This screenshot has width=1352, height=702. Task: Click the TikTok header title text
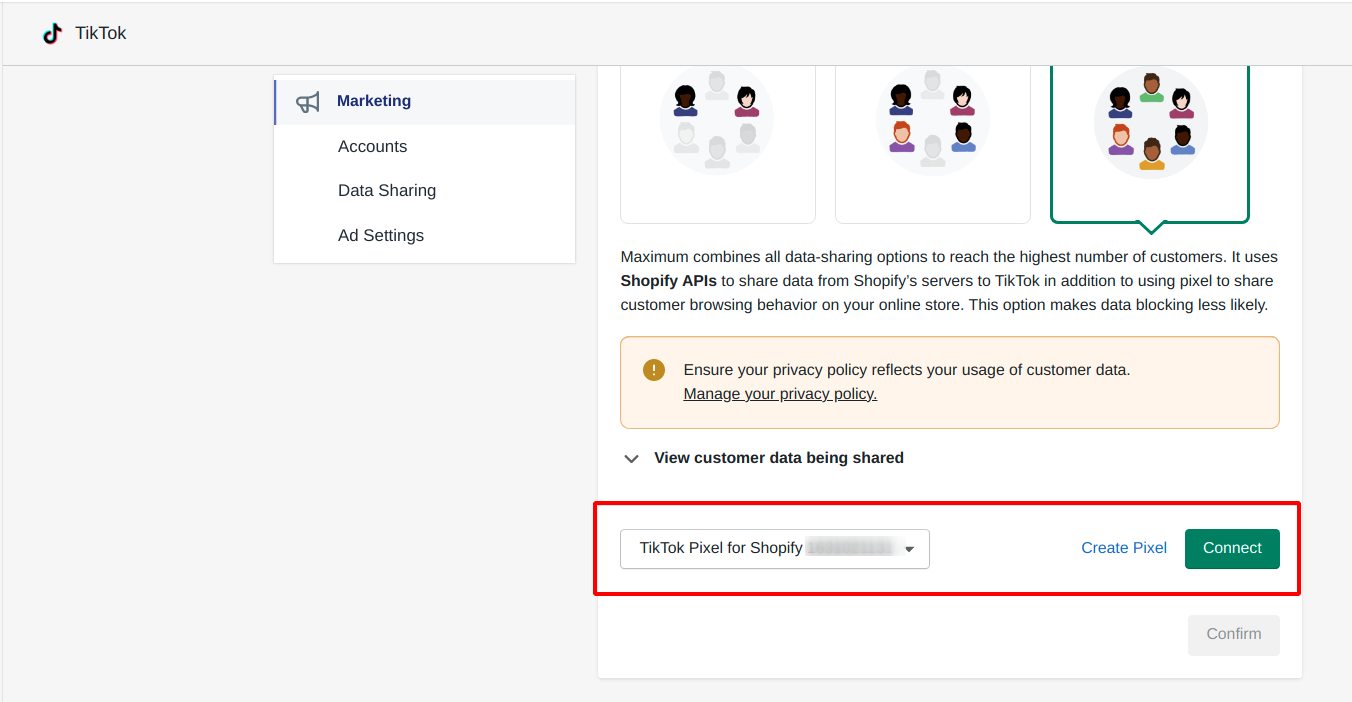(x=101, y=33)
